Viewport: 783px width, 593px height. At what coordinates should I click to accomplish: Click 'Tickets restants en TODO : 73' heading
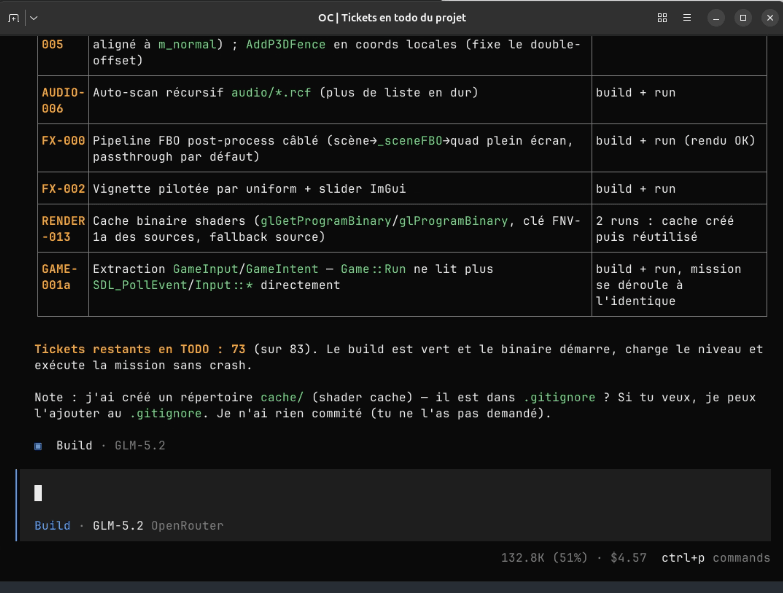point(140,349)
